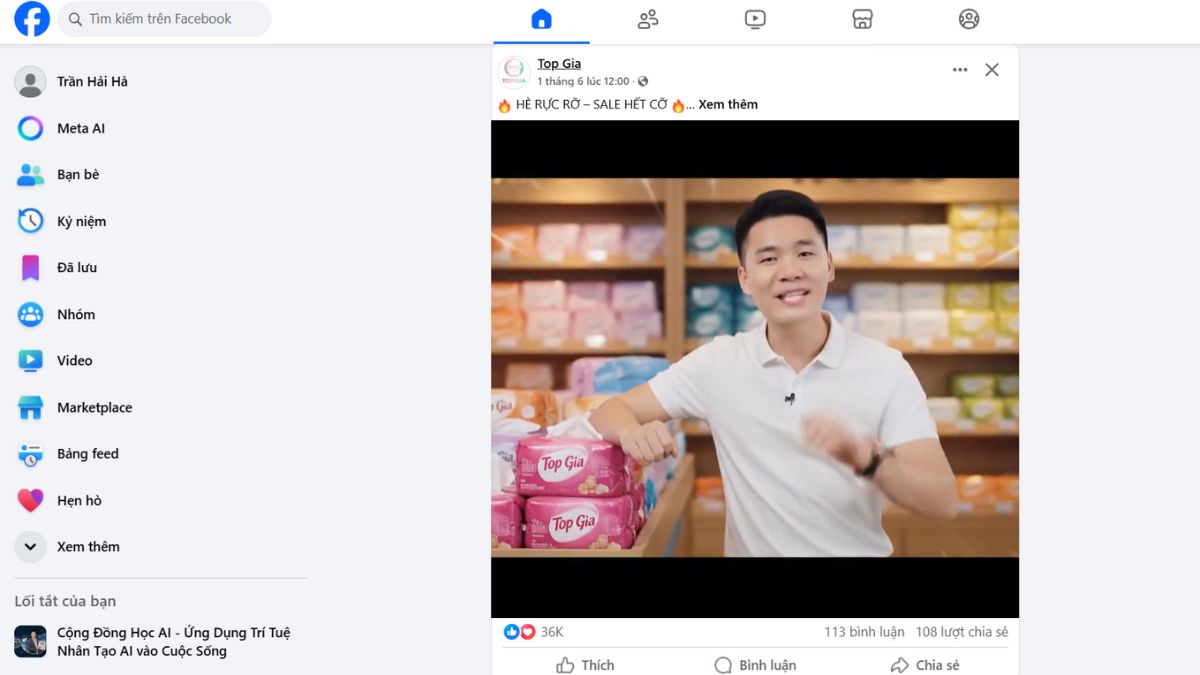
Task: Open the Kỷ niệm clock icon
Action: point(30,221)
